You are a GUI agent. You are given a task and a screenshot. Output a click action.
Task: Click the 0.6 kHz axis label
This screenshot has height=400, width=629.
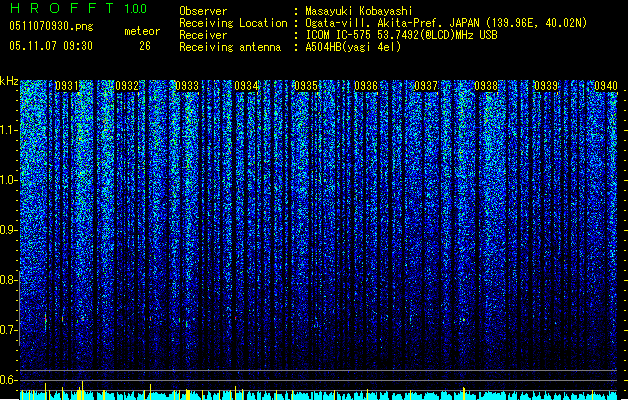(x=8, y=380)
